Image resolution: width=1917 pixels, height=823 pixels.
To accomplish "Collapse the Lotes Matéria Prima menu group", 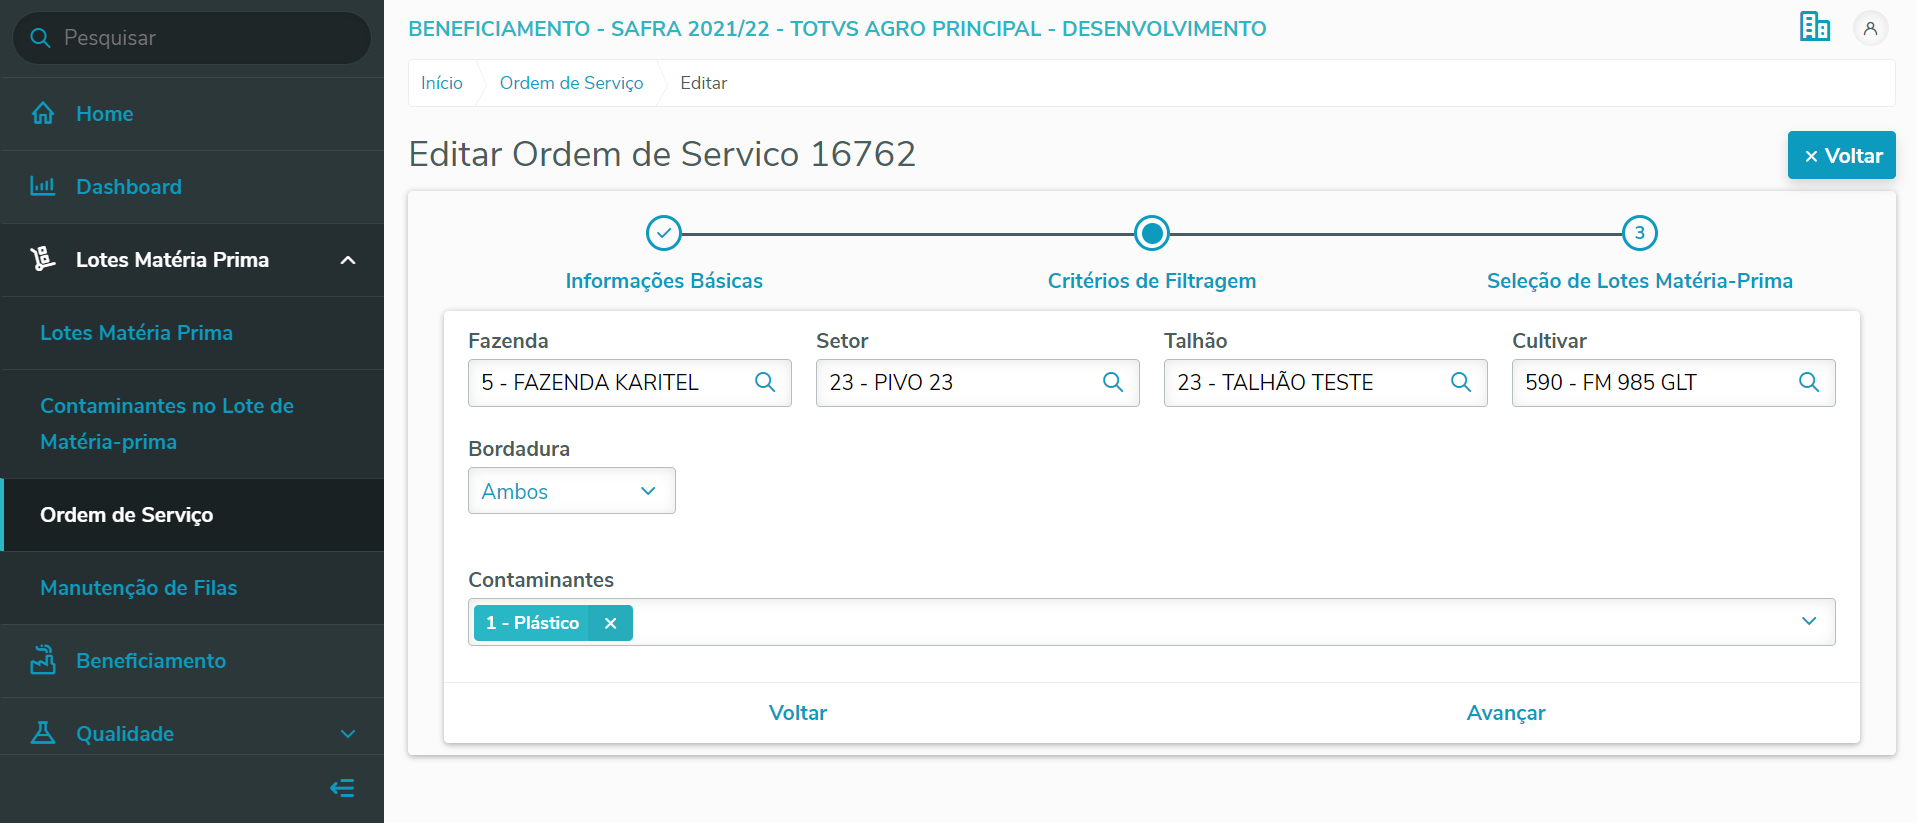I will pos(348,260).
